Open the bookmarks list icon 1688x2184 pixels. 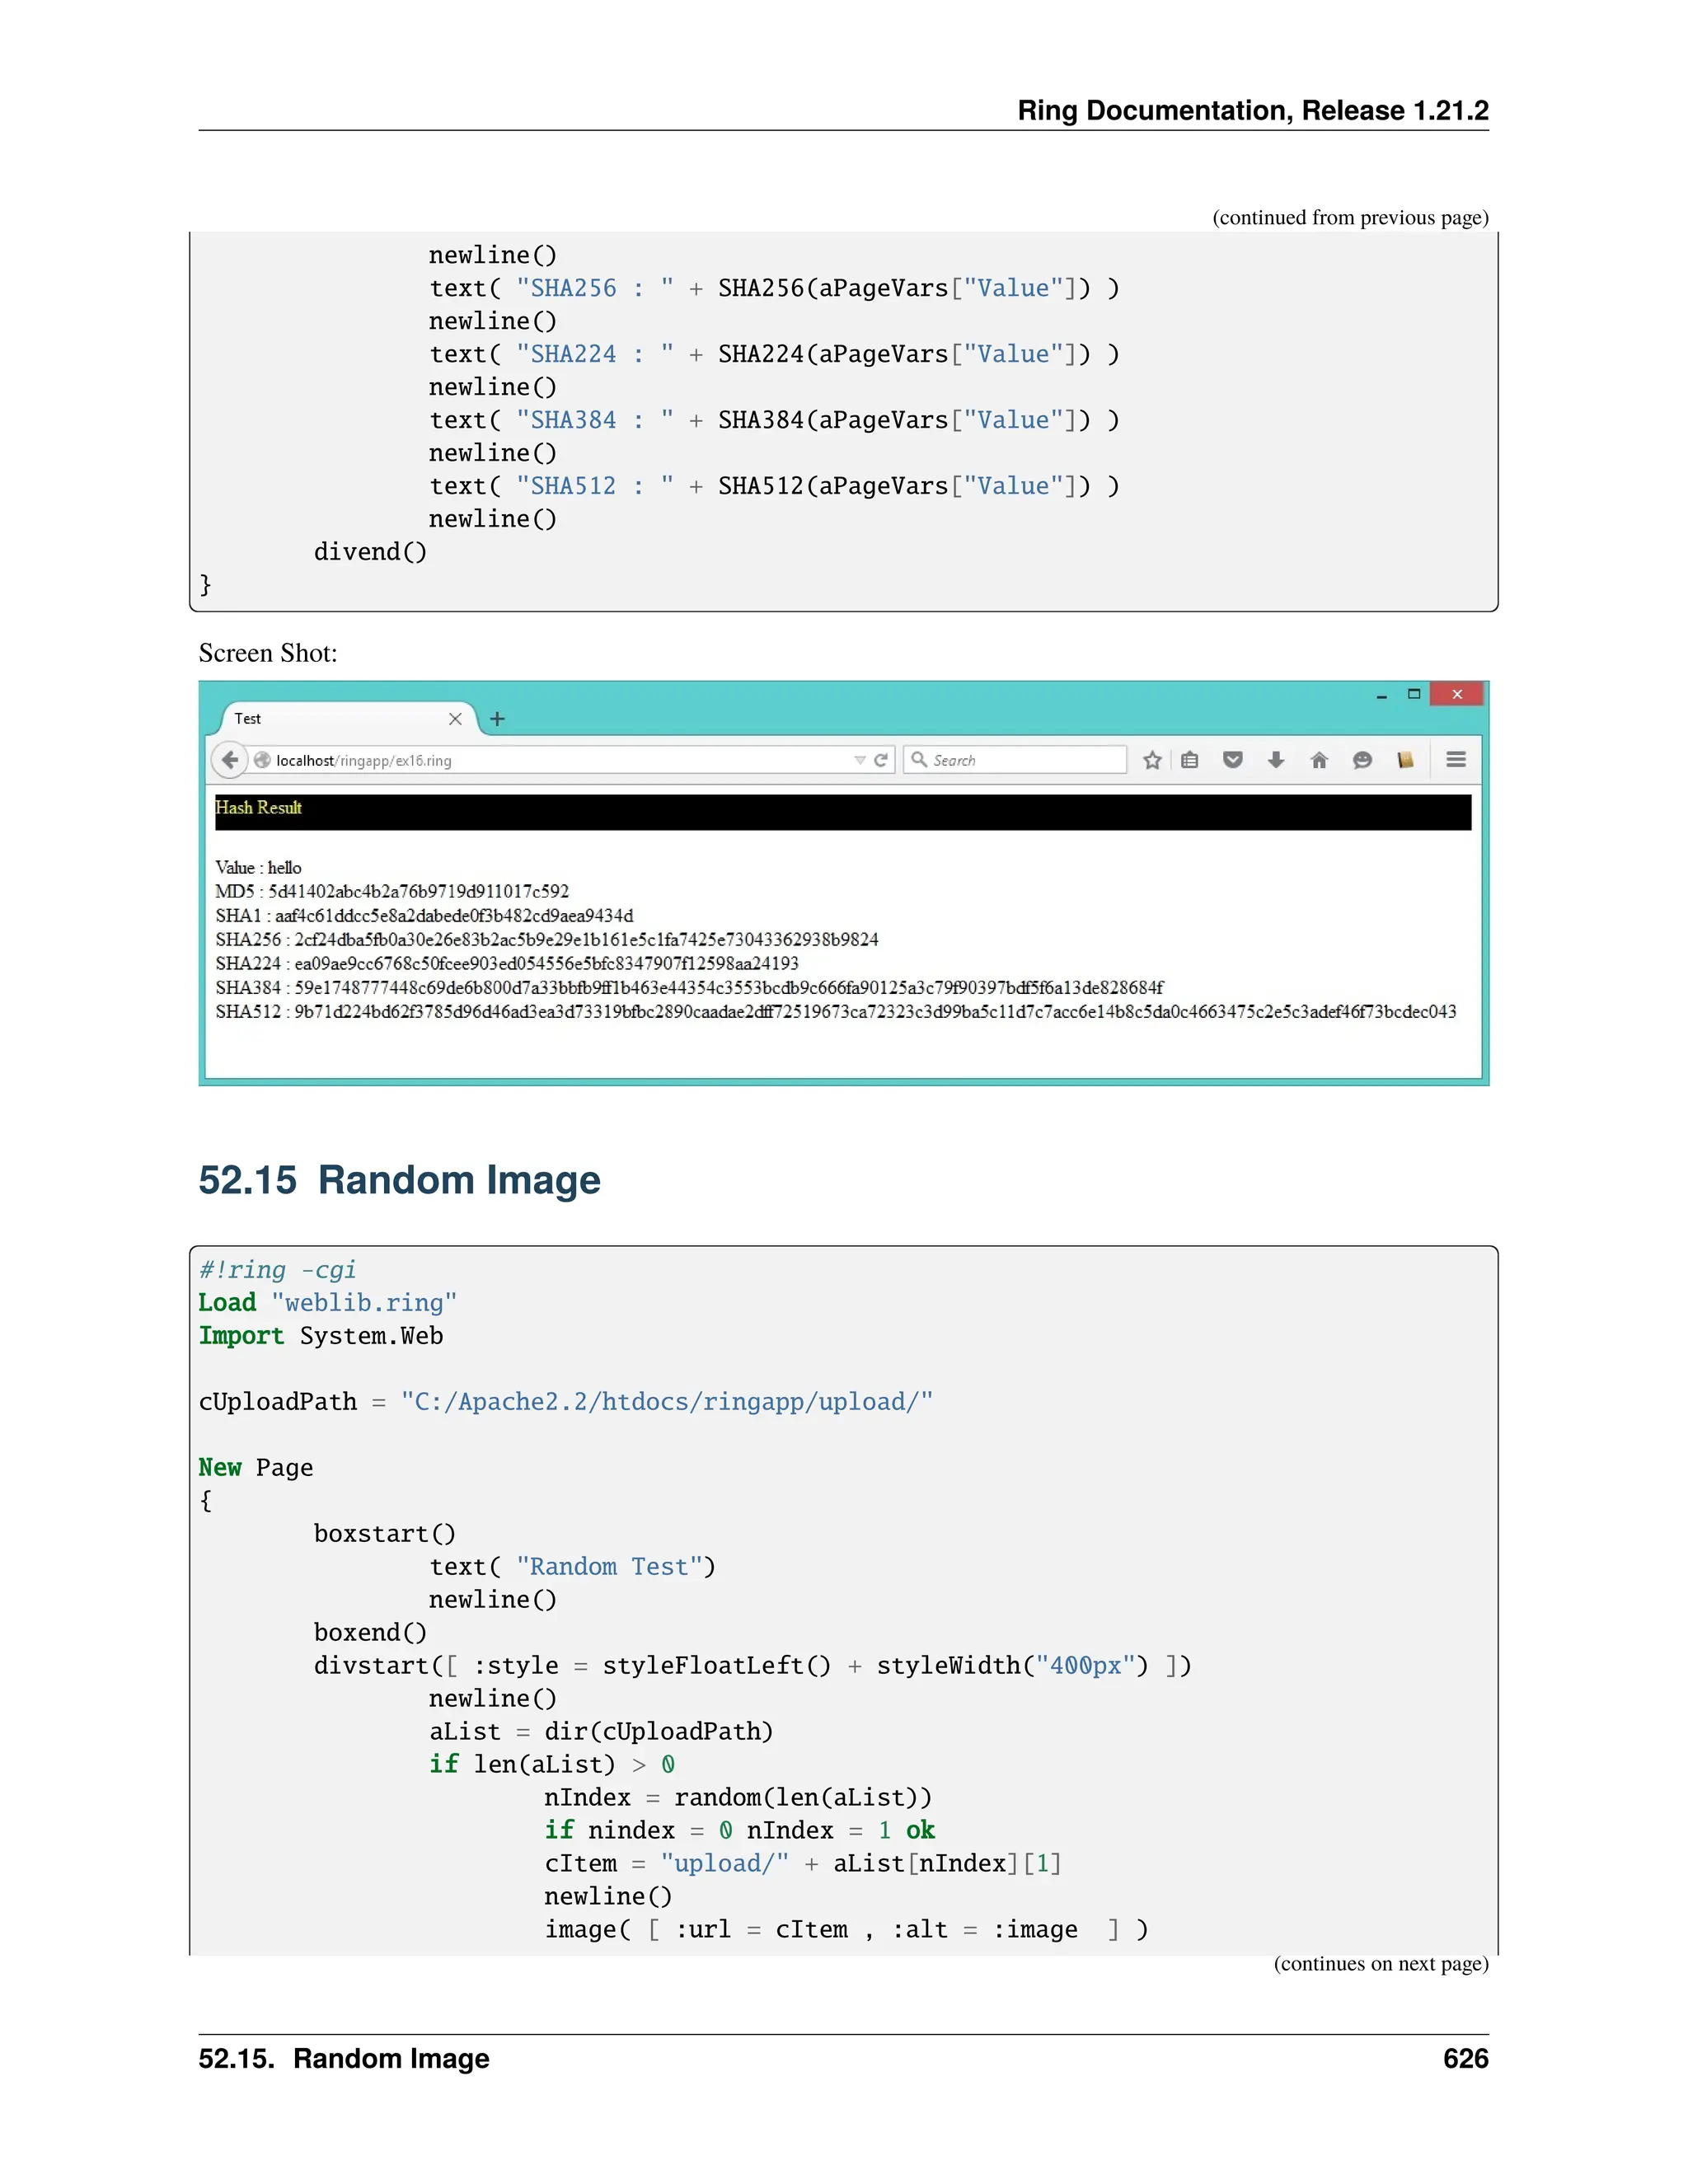click(1189, 760)
